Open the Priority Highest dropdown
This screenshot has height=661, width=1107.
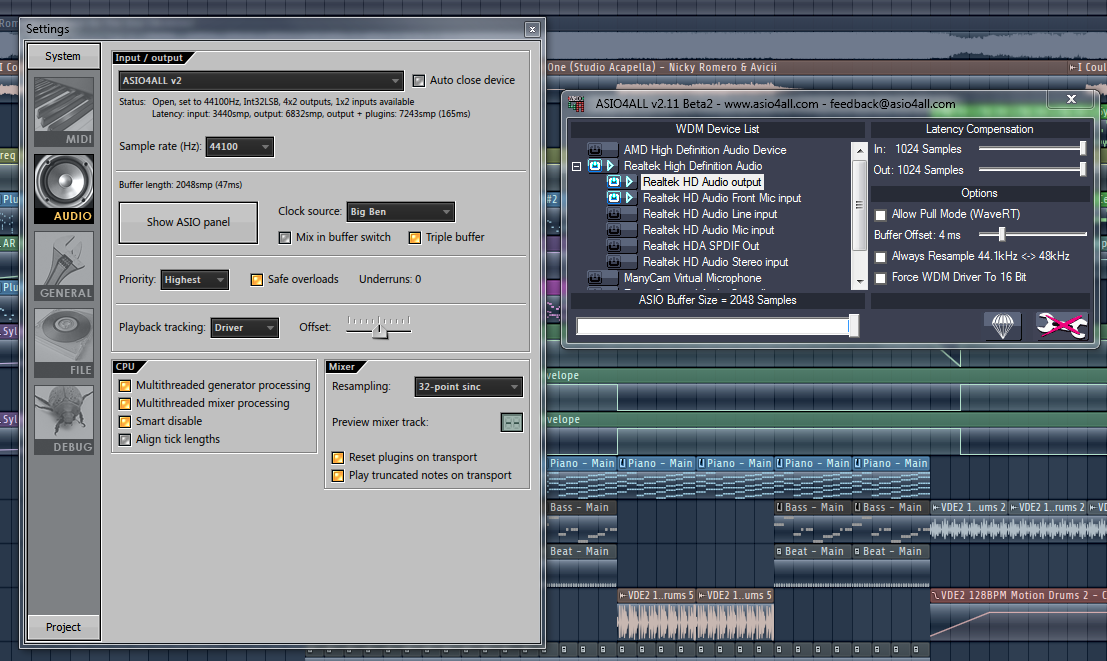[x=194, y=280]
